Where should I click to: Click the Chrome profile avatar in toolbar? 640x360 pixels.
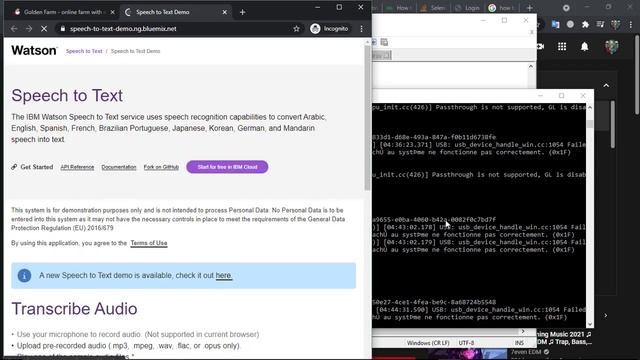(616, 24)
